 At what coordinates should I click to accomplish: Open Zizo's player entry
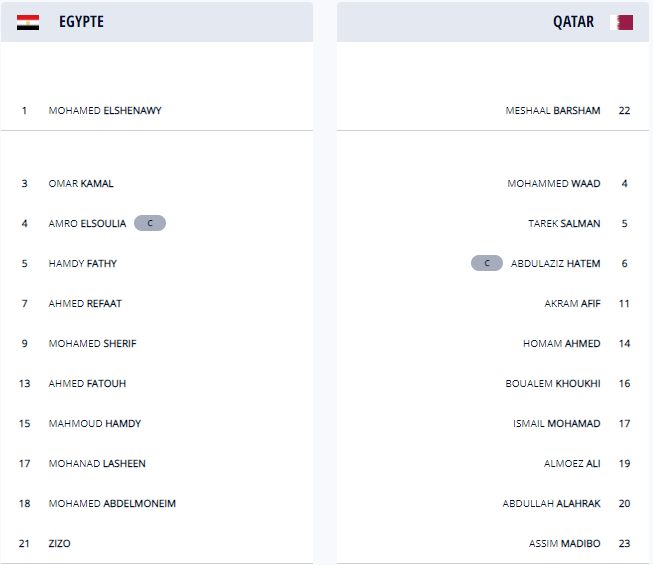point(60,543)
